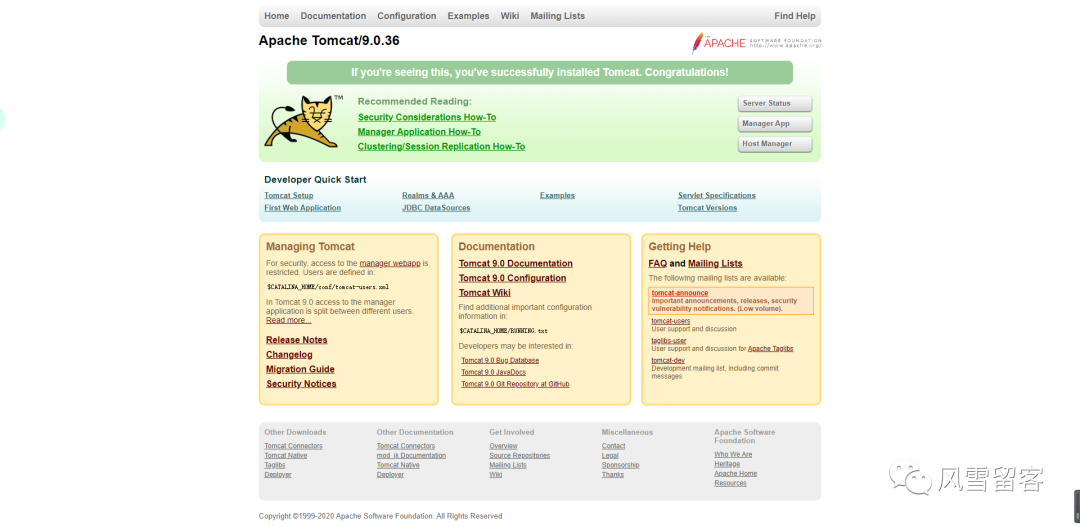This screenshot has height=527, width=1080.
Task: Open Wiki in the top navigation bar
Action: click(510, 16)
